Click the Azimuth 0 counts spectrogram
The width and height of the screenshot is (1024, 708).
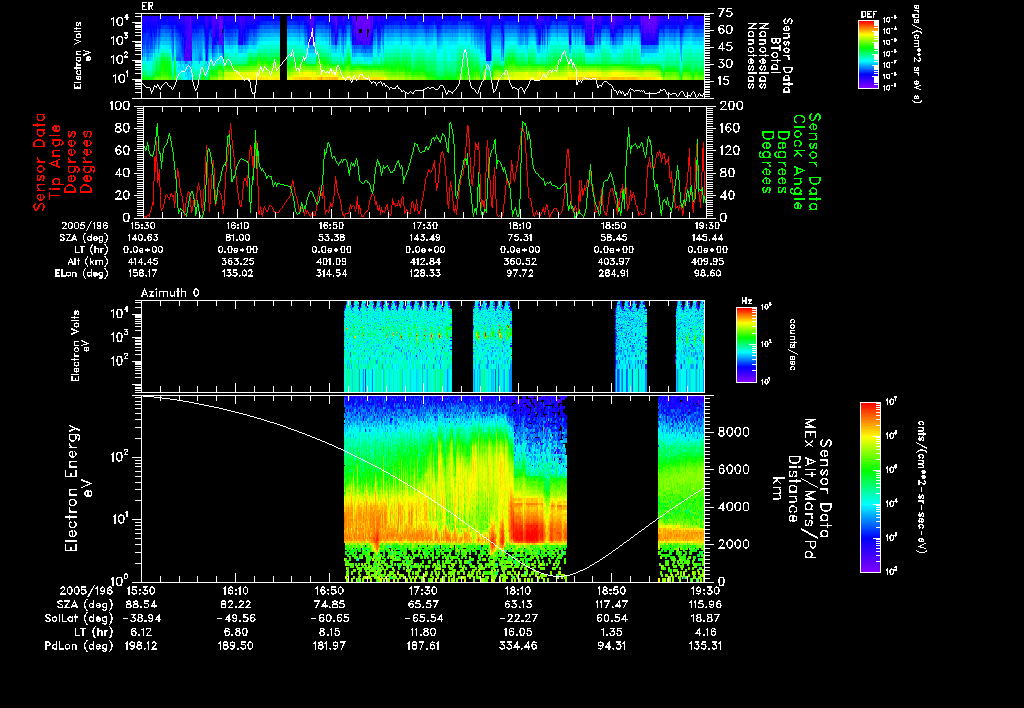pos(423,346)
